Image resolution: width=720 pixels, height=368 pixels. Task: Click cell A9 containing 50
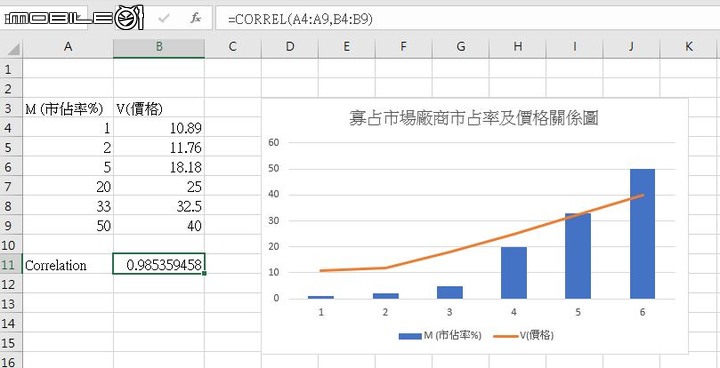click(x=68, y=226)
